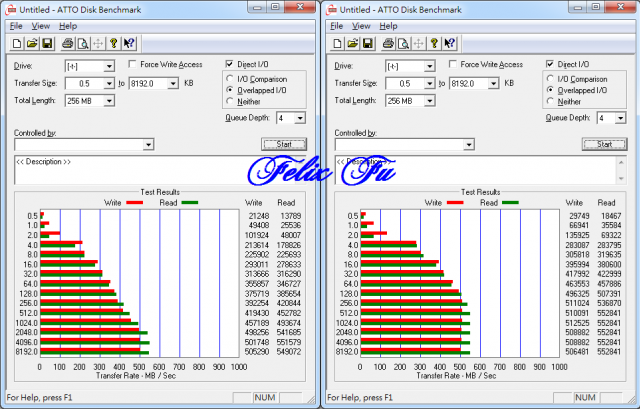Click red Write legend swatch in left window
Screen dimensions: 640x409
(135, 202)
